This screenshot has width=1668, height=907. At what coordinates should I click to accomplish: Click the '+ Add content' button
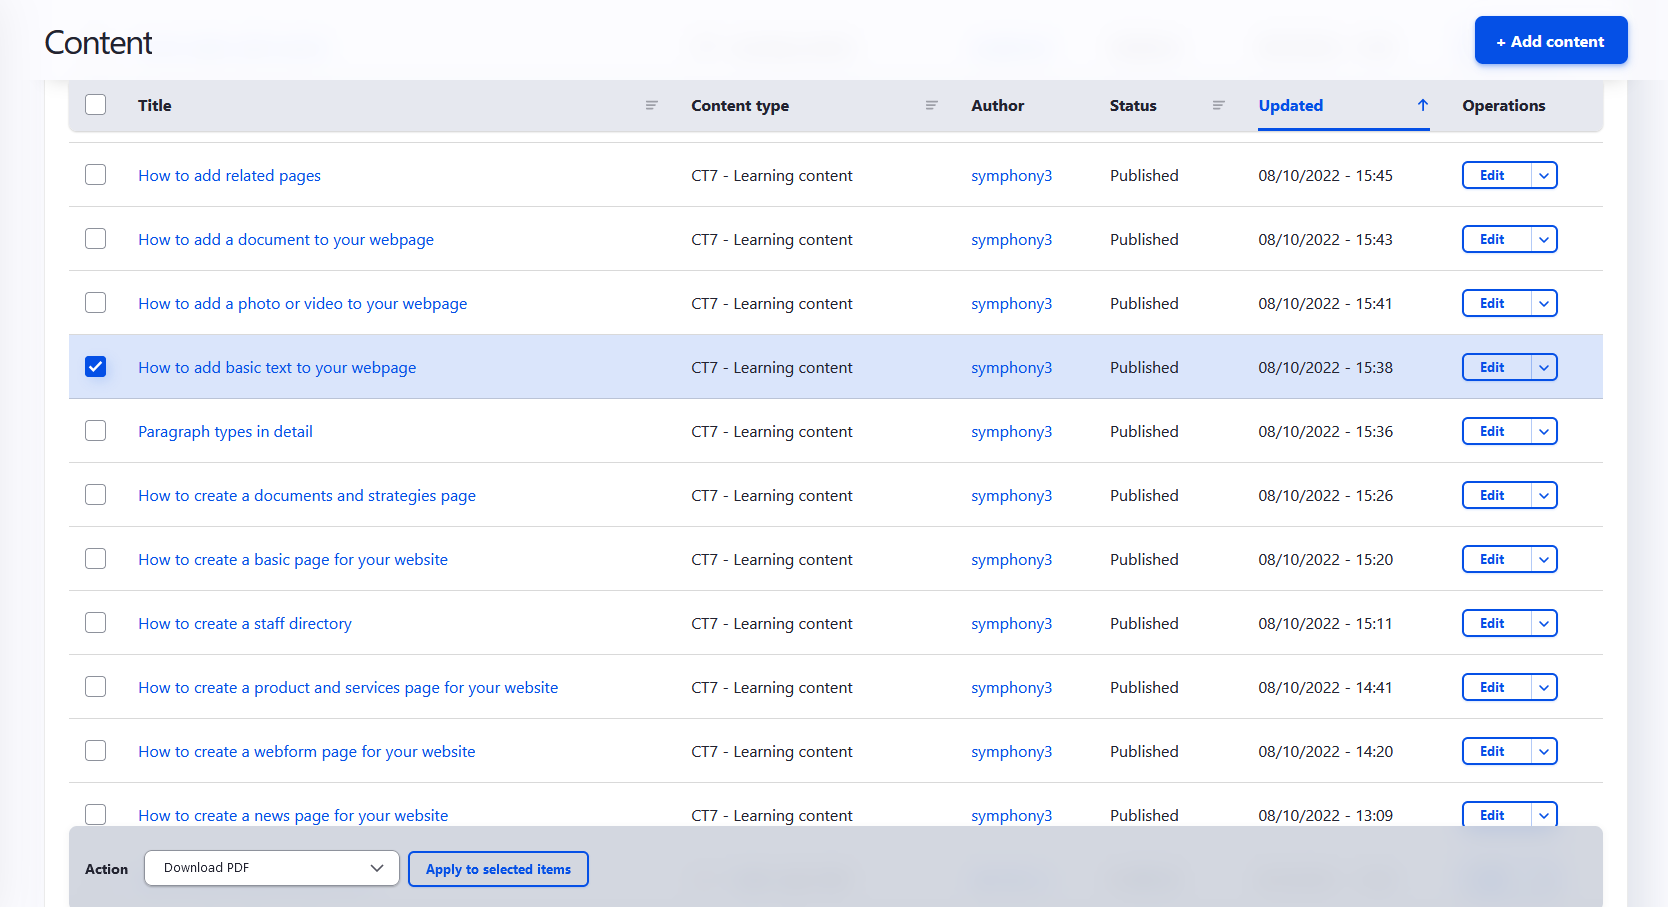coord(1551,41)
